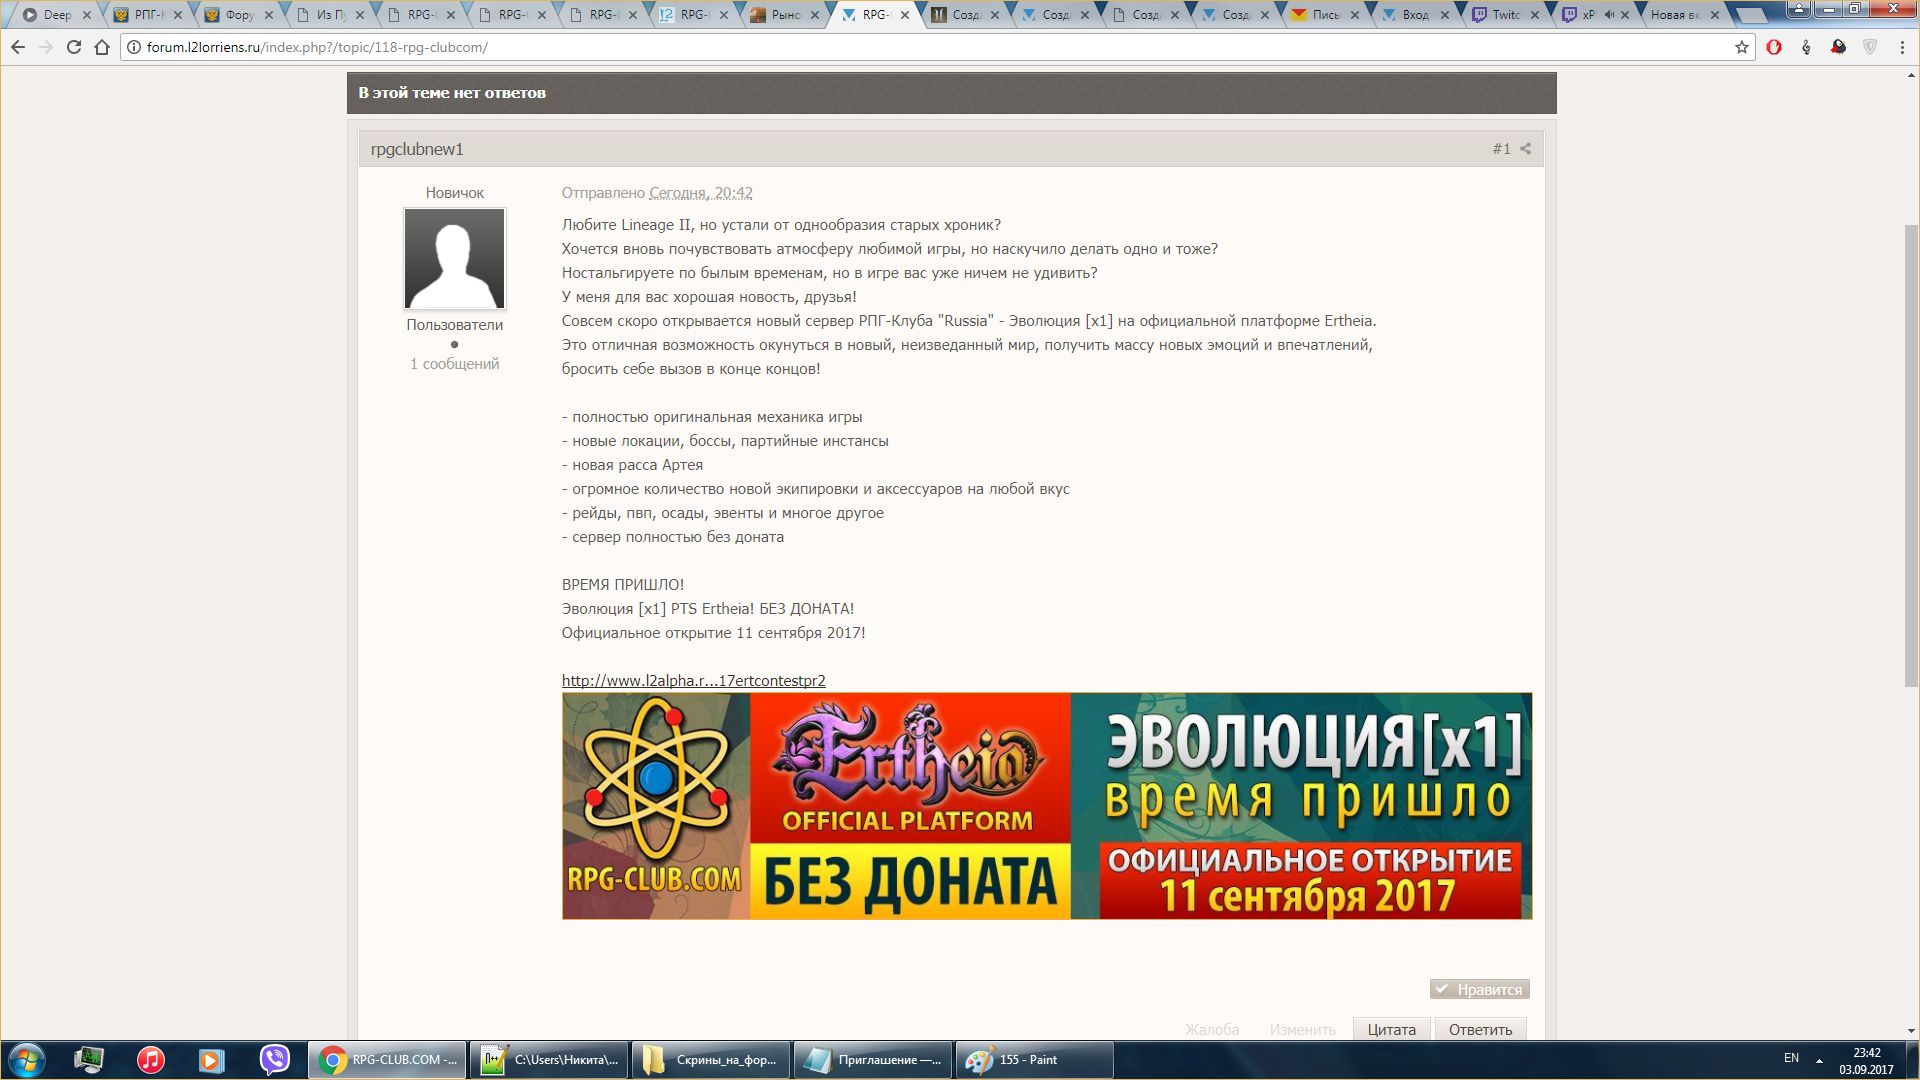Viewport: 1920px width, 1080px height.
Task: Click the user avatar silhouette
Action: [x=454, y=258]
